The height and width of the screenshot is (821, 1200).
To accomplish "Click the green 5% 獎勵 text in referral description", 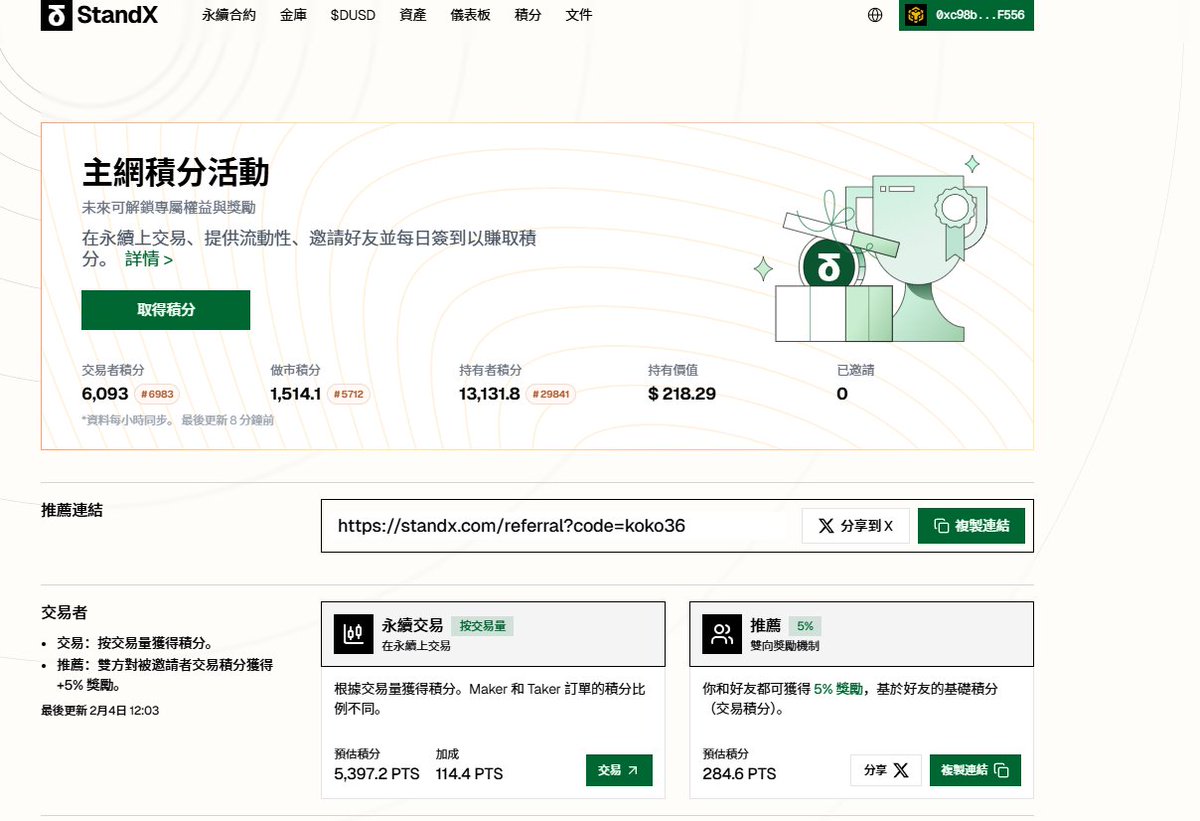I will click(838, 689).
